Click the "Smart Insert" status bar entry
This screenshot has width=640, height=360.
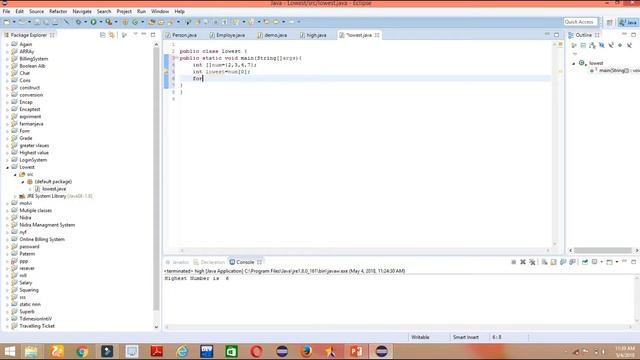click(x=466, y=337)
